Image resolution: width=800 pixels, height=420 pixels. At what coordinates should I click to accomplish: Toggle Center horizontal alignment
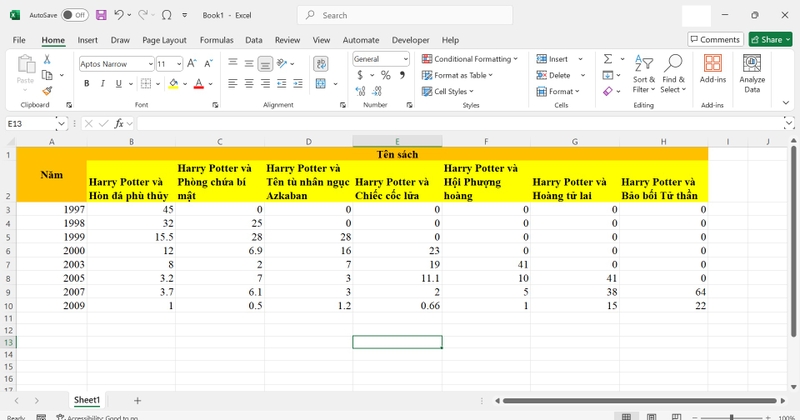[249, 84]
